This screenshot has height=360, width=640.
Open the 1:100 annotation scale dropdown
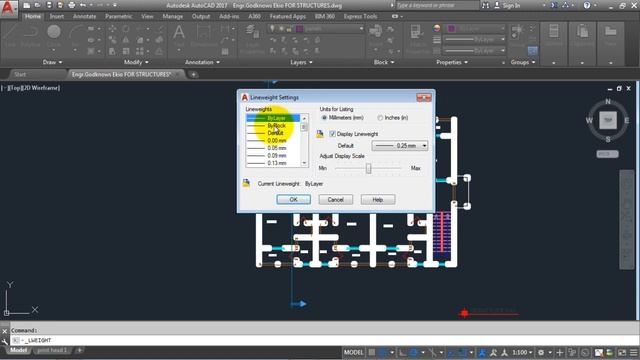(522, 352)
